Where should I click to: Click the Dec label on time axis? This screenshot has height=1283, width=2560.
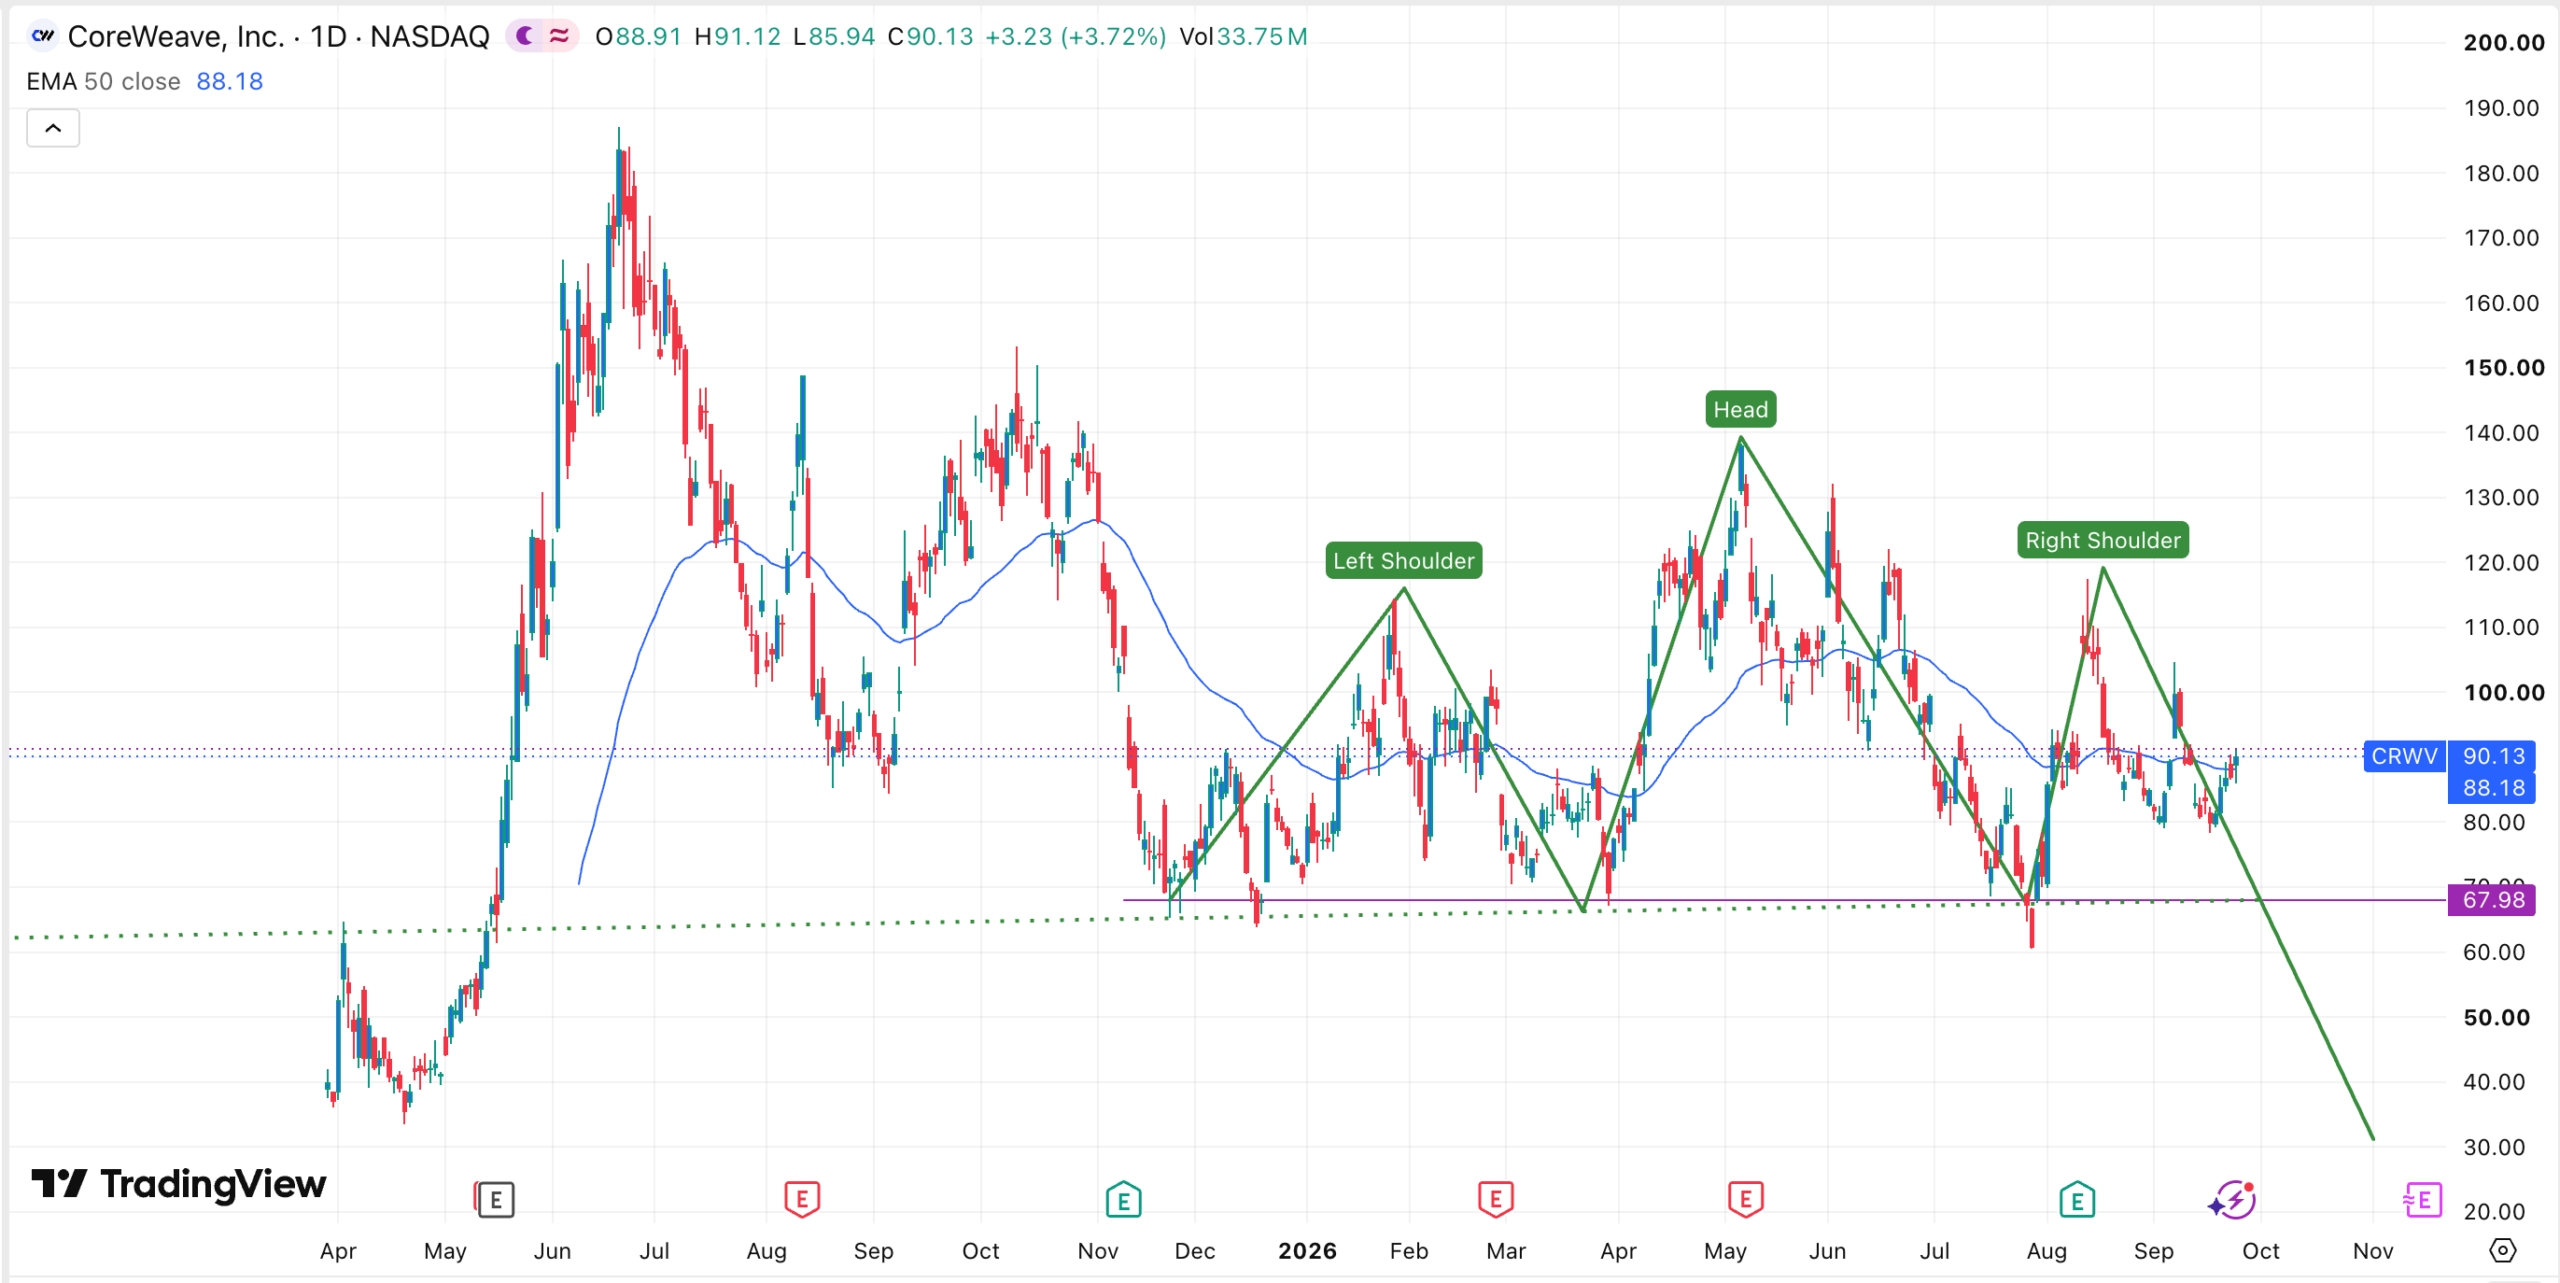[x=1195, y=1251]
